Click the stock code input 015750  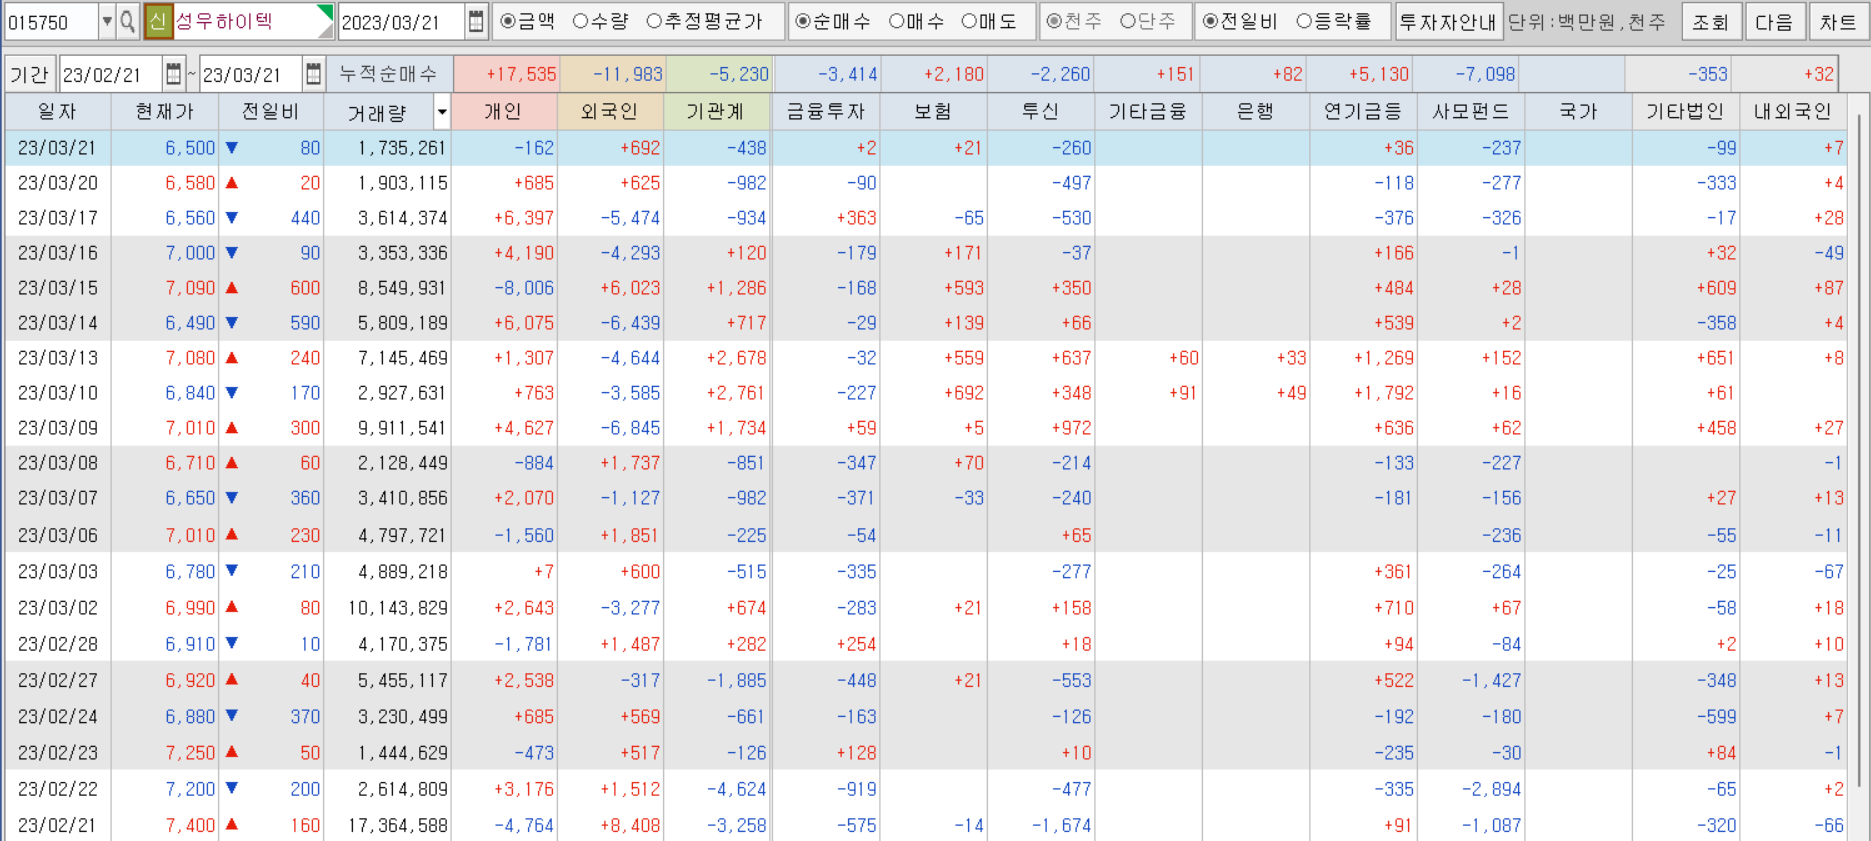(x=51, y=21)
